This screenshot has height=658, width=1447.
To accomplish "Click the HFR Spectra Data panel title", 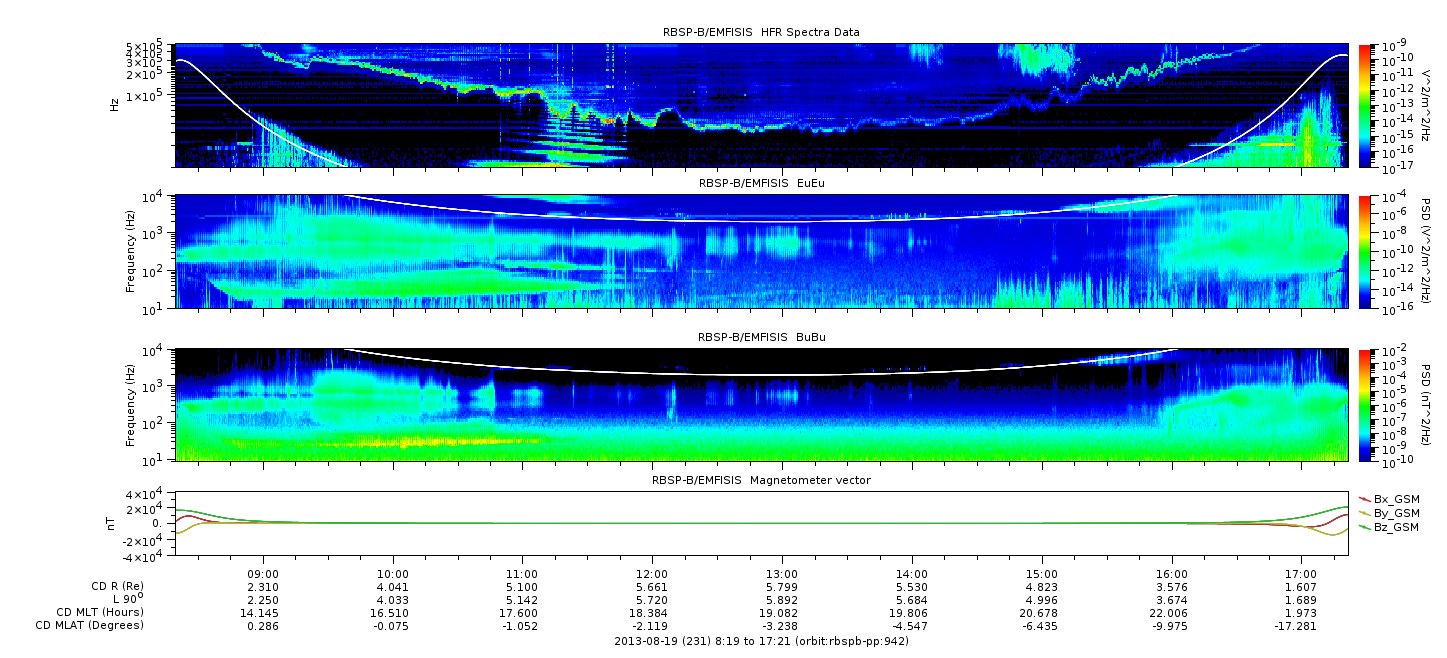I will tap(761, 33).
